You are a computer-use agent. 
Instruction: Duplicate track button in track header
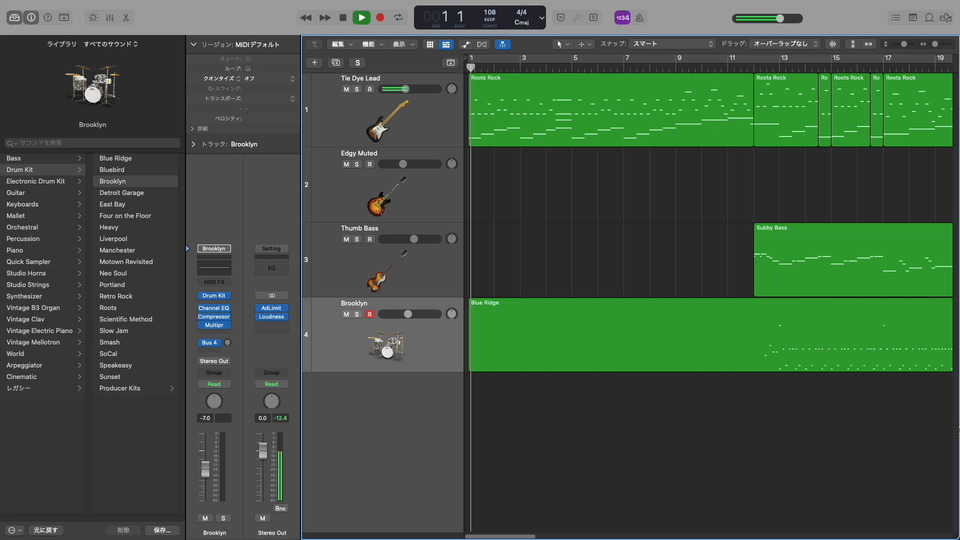[336, 62]
